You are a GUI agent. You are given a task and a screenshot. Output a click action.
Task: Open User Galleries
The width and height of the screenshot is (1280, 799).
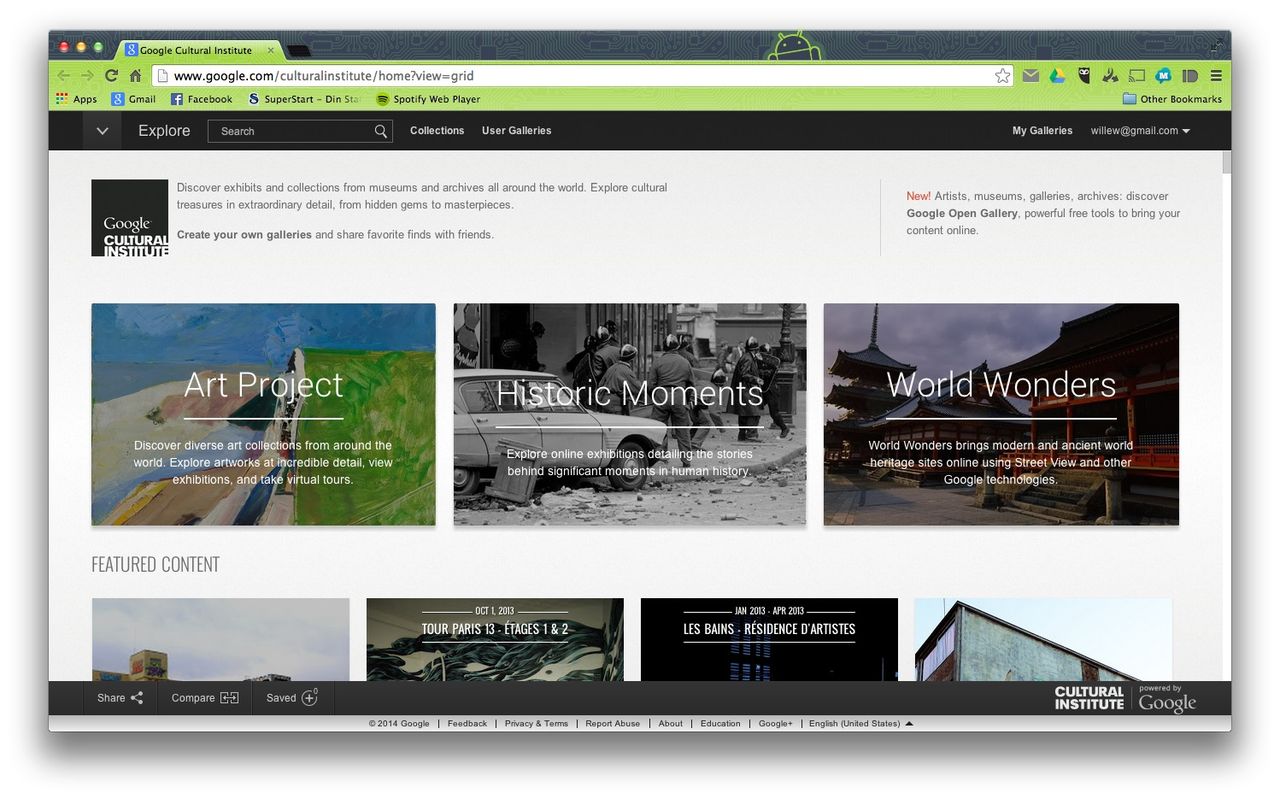[x=516, y=131]
